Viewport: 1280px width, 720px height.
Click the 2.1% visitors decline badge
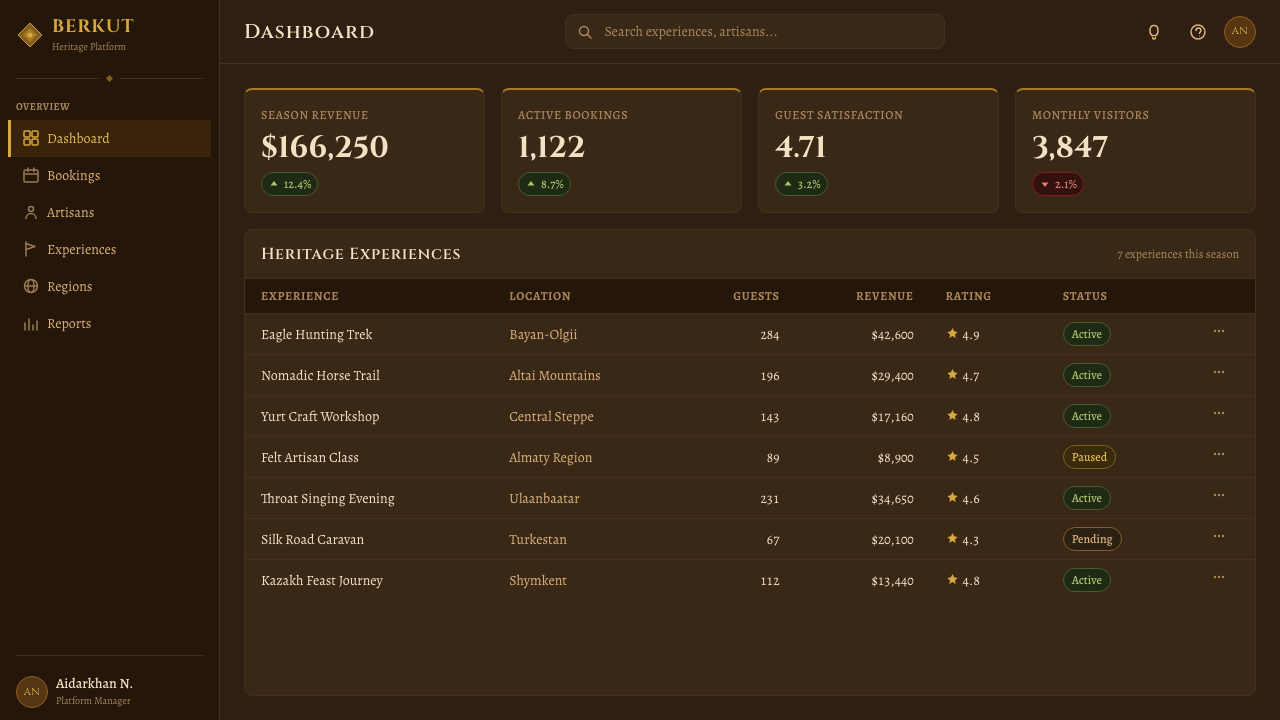click(x=1058, y=184)
